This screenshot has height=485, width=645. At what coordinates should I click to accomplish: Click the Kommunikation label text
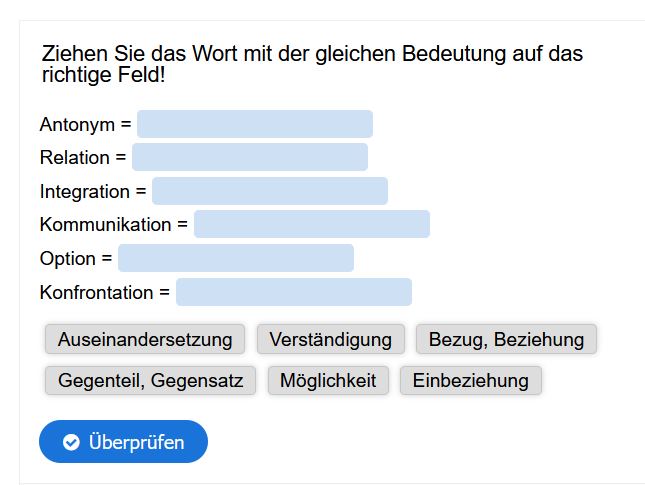point(105,224)
